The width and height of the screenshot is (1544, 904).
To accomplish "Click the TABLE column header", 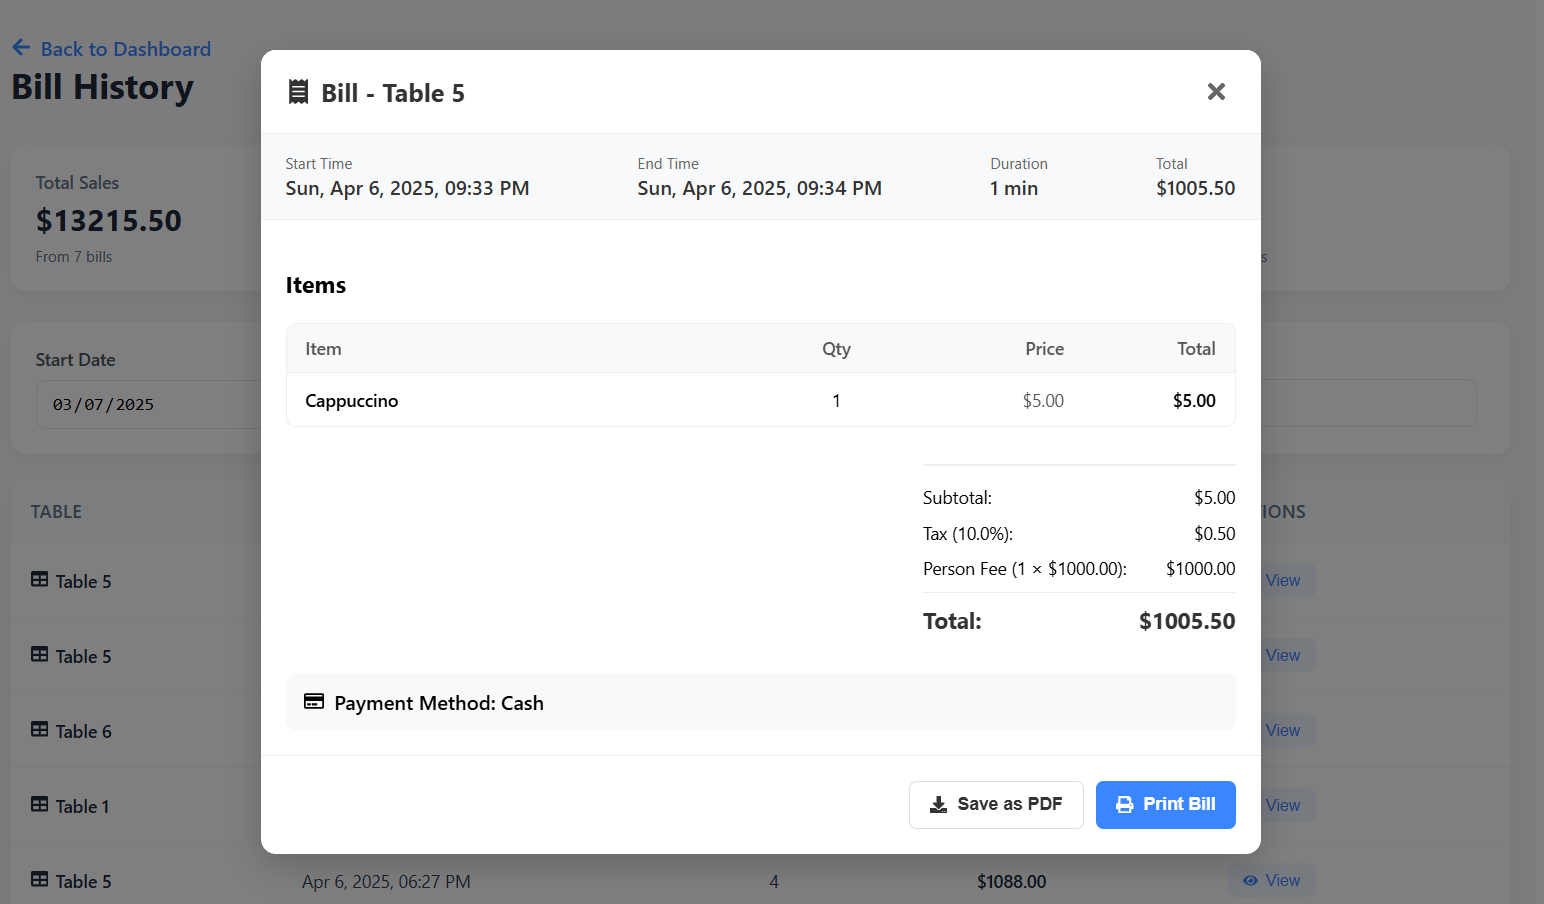I will pyautogui.click(x=56, y=511).
